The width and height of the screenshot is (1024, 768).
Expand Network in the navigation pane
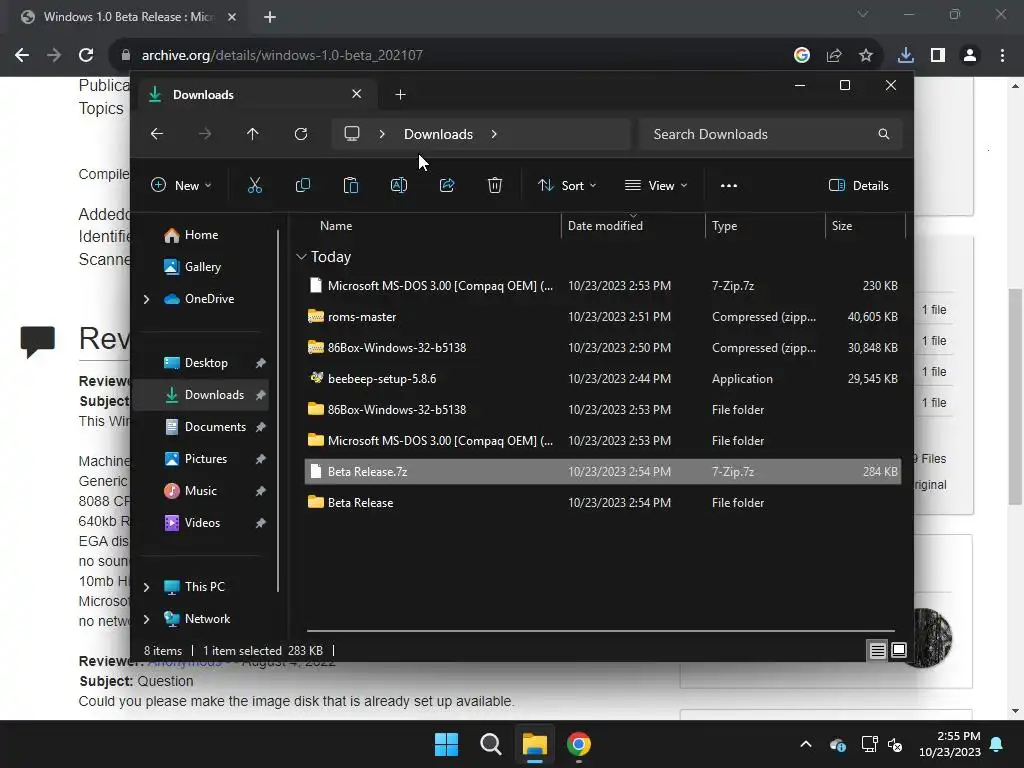coord(146,619)
